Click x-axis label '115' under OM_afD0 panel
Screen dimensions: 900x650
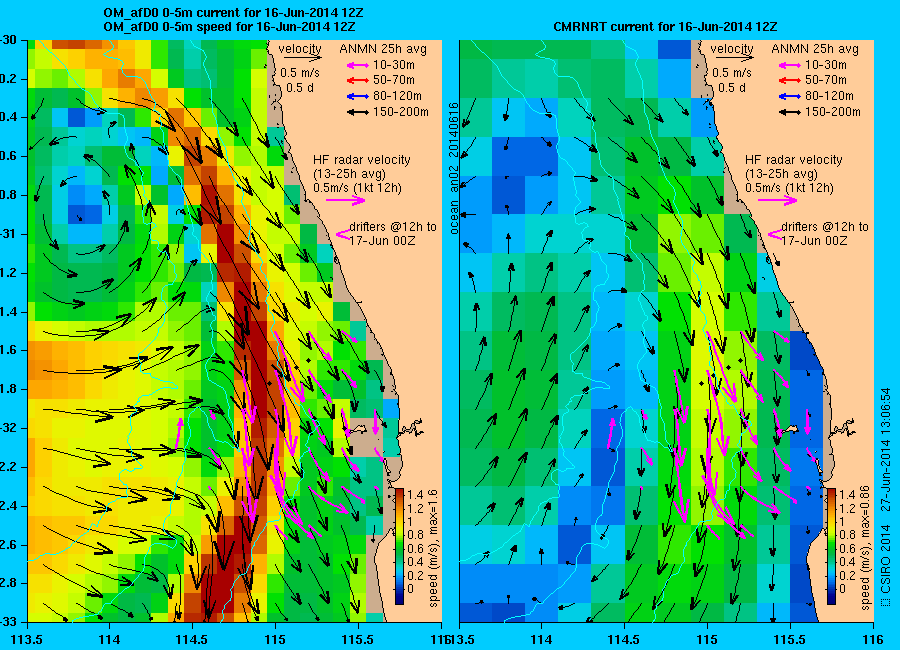point(276,640)
